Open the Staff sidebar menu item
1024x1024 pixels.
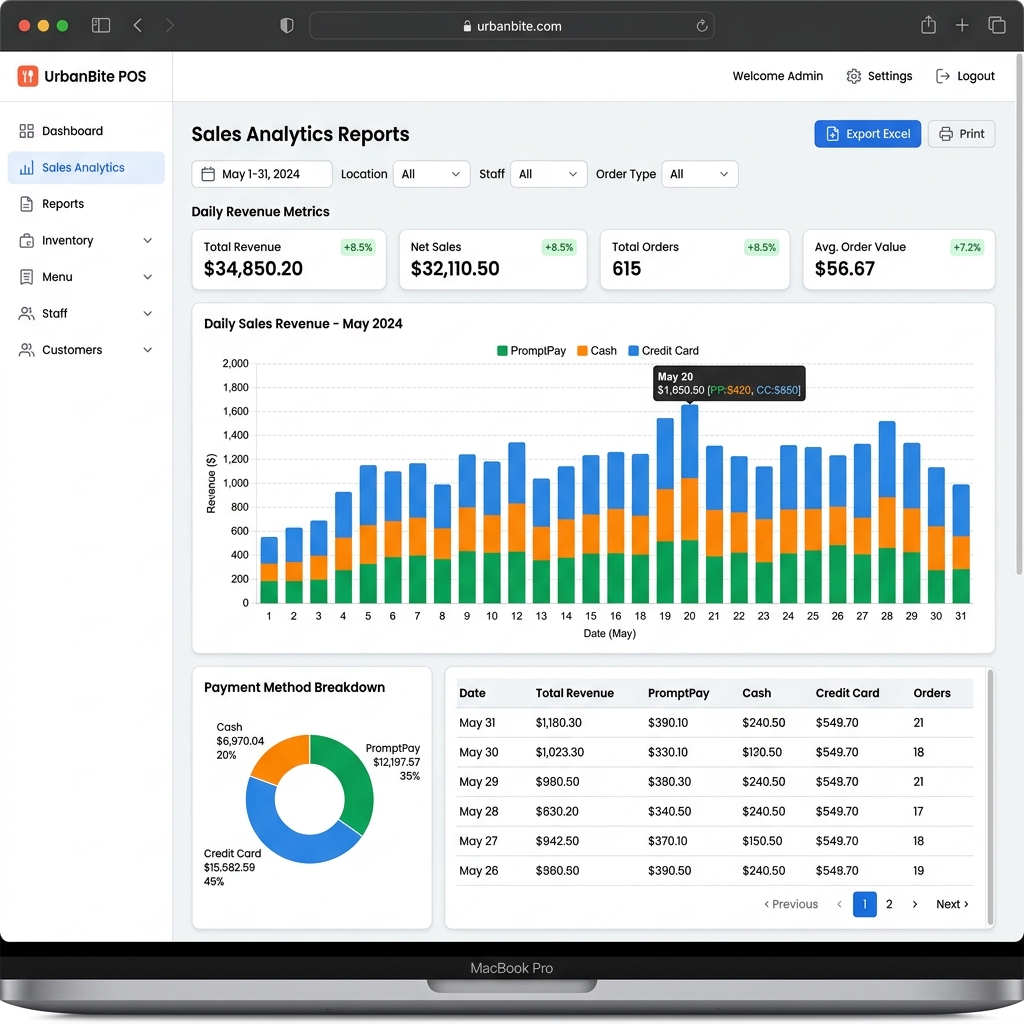86,314
